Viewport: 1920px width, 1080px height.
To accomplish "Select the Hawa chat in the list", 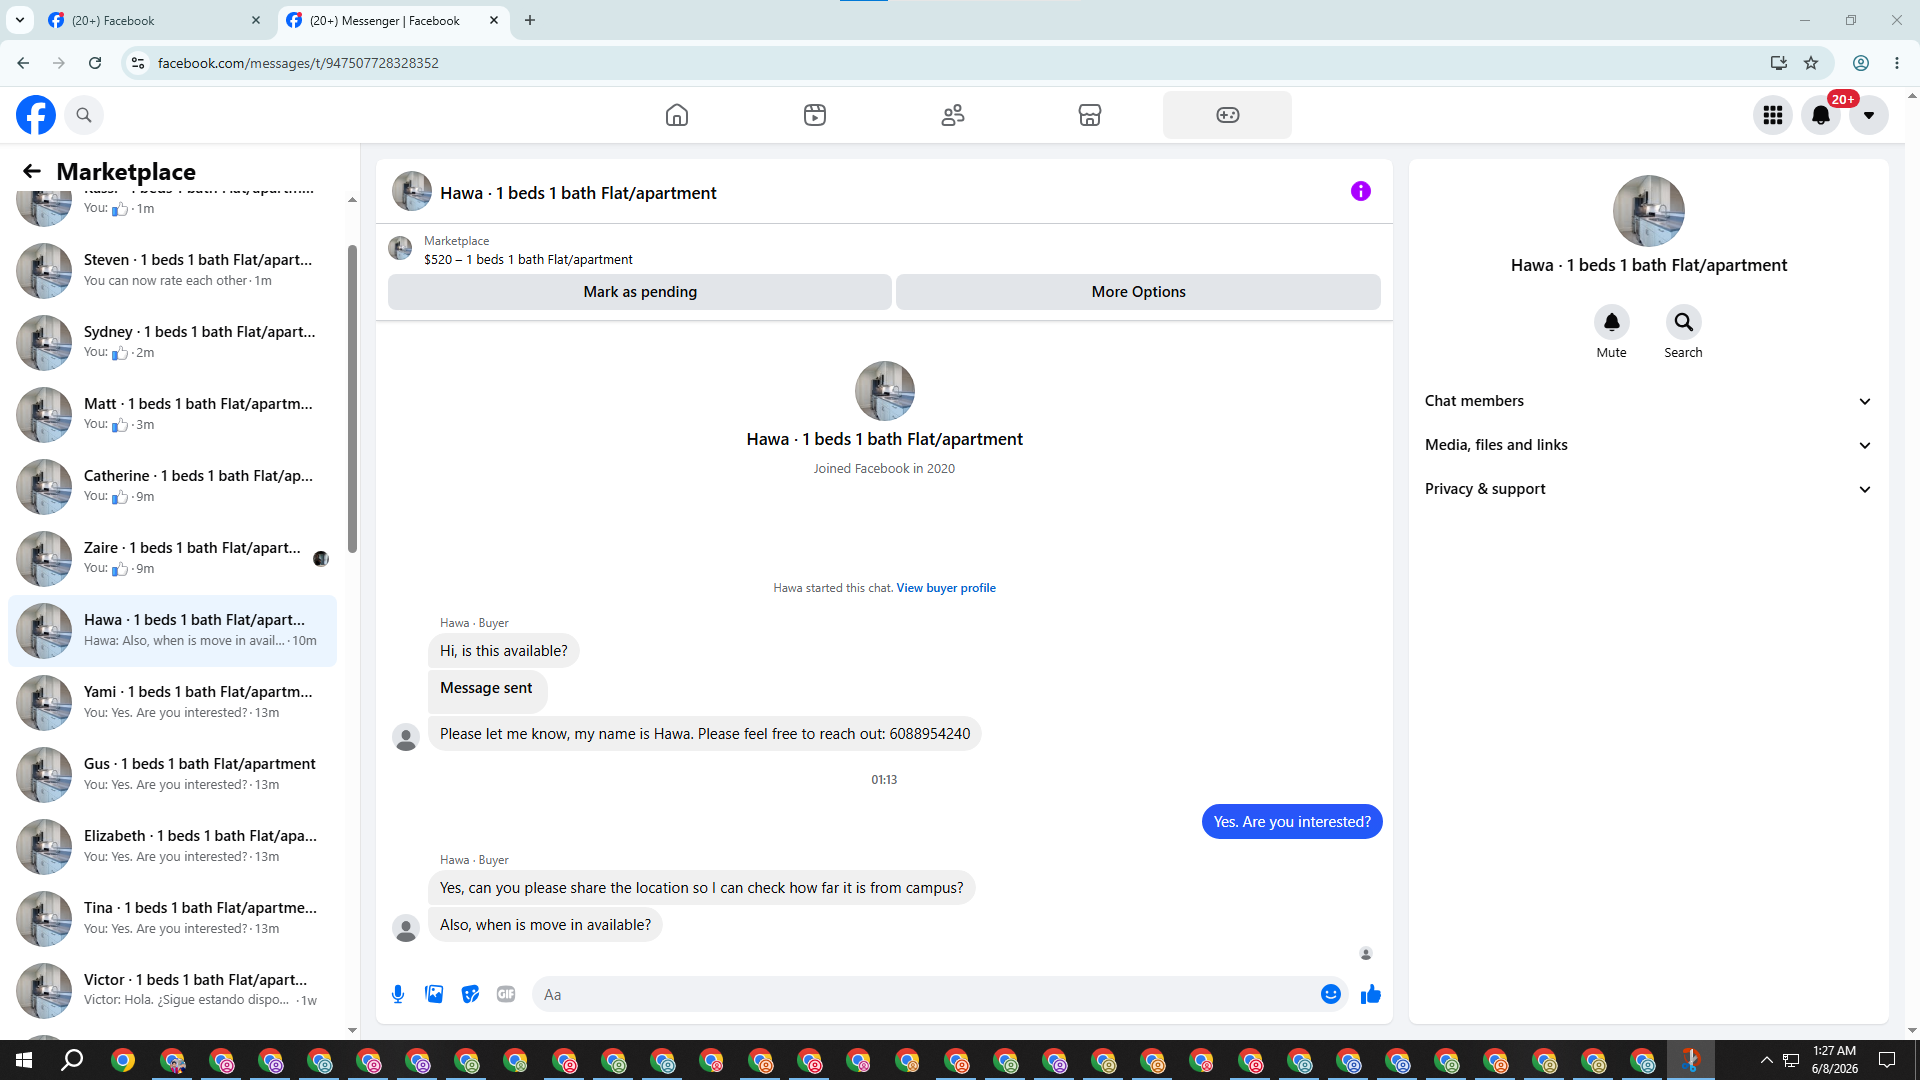I will (172, 630).
